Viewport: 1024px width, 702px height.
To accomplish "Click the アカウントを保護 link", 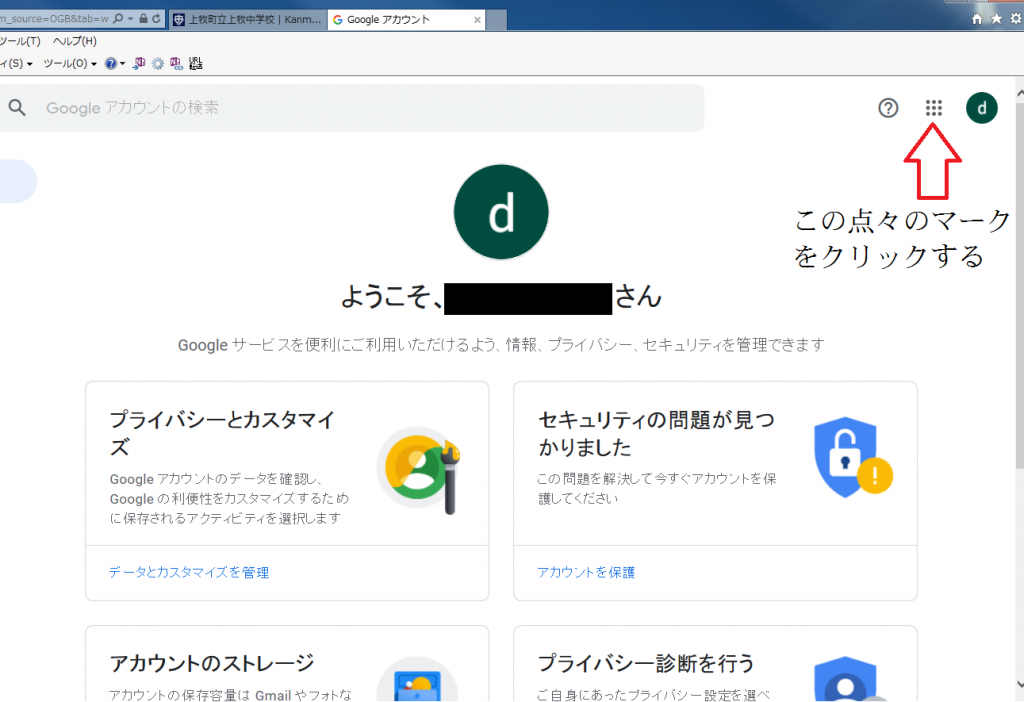I will pos(586,573).
